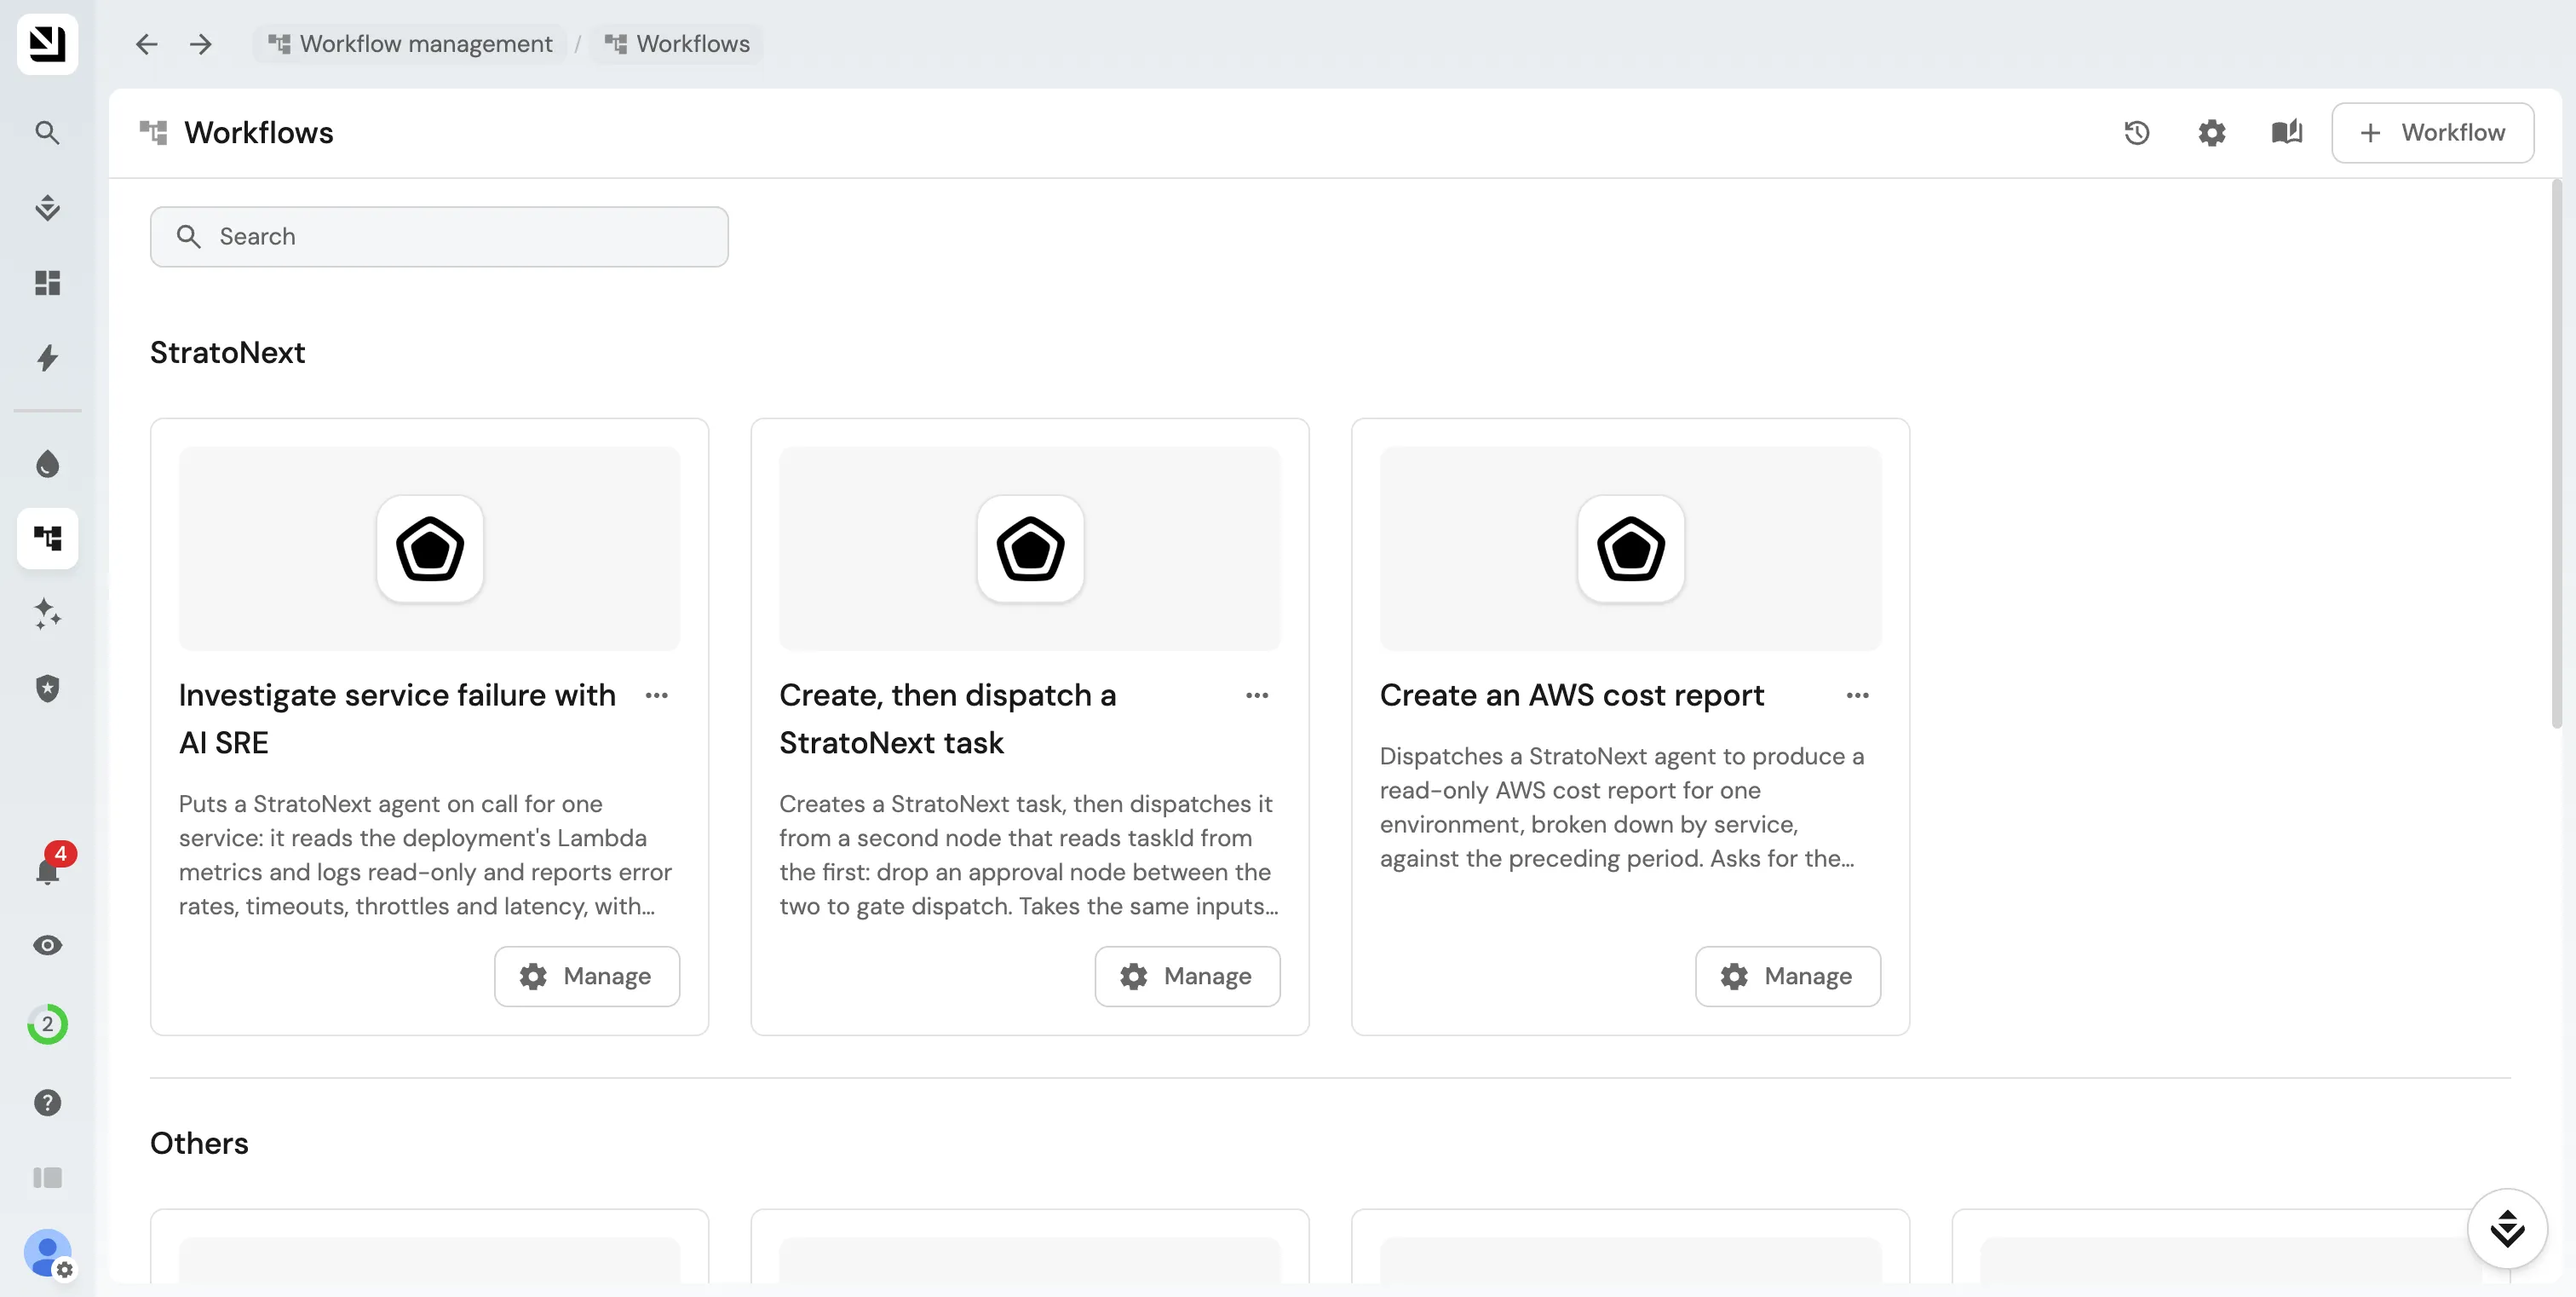
Task: Open more options for AWS cost report card
Action: [1858, 695]
